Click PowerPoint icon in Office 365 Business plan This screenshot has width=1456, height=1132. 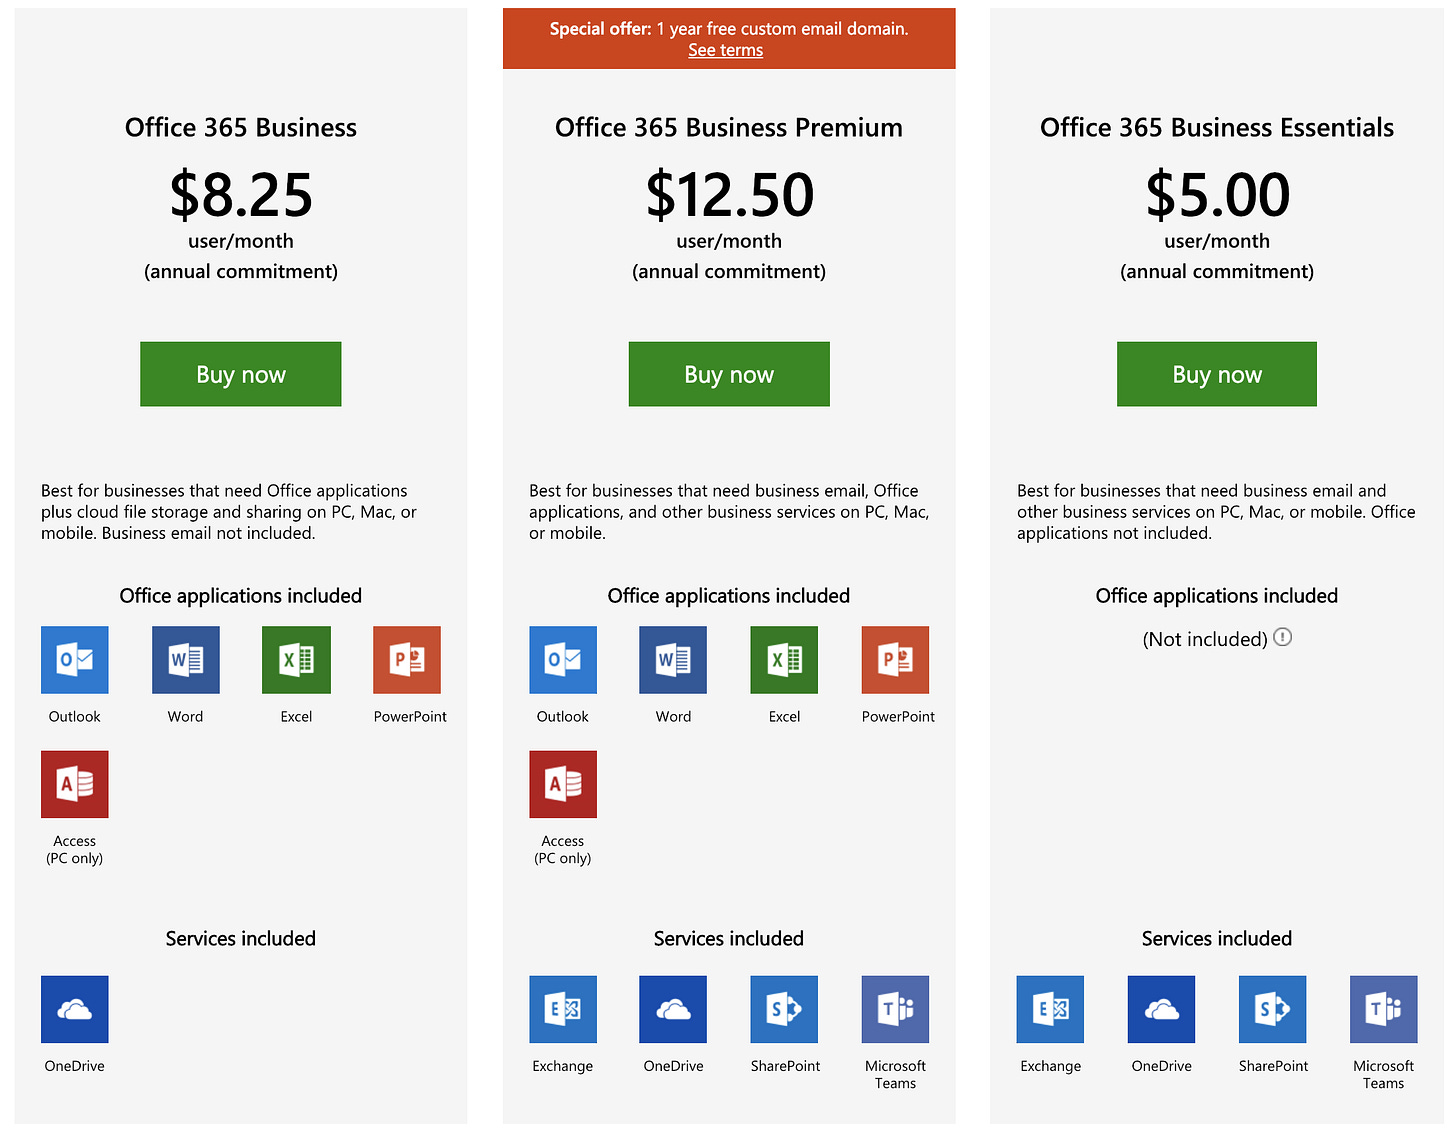click(407, 660)
